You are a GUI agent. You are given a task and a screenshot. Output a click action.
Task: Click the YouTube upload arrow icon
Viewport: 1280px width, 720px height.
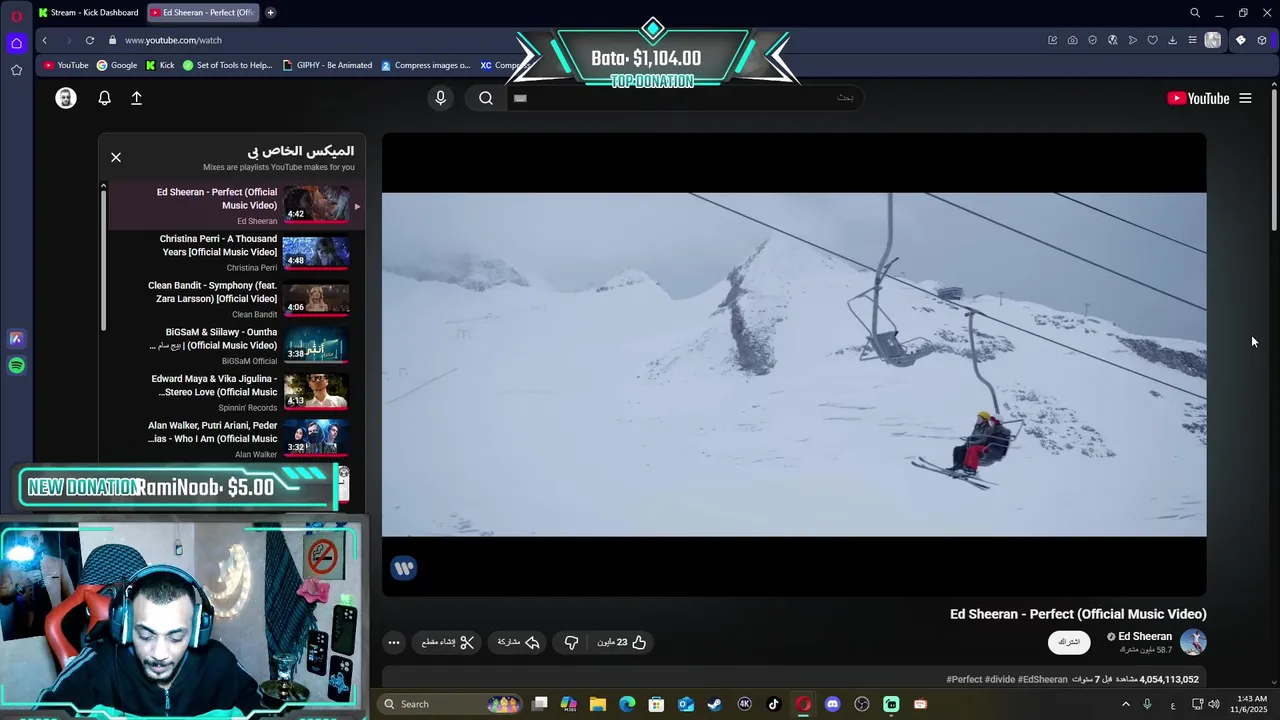[137, 98]
